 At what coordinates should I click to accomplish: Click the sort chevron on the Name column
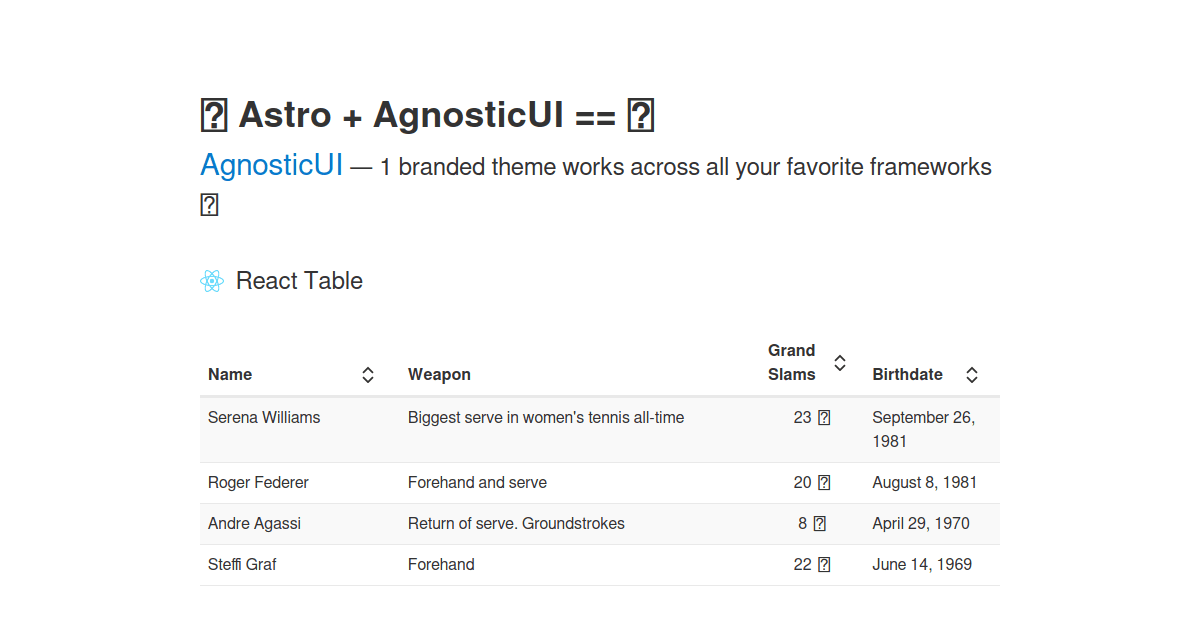click(x=368, y=374)
